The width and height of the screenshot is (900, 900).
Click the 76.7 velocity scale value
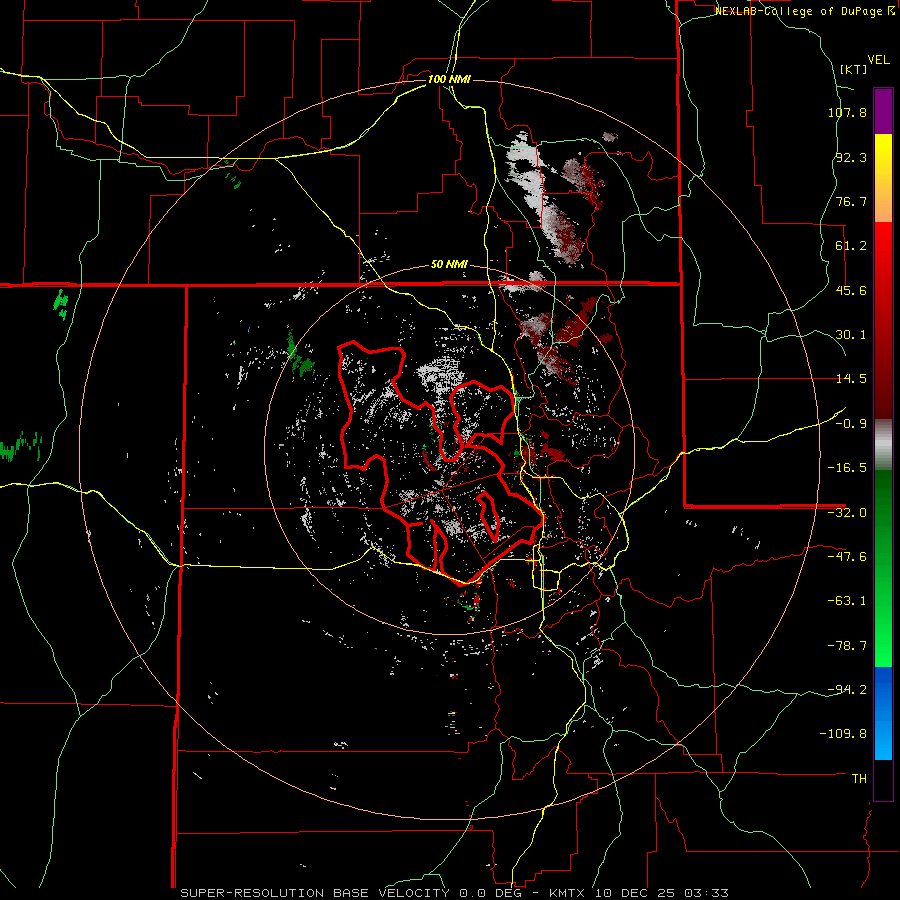pyautogui.click(x=851, y=201)
